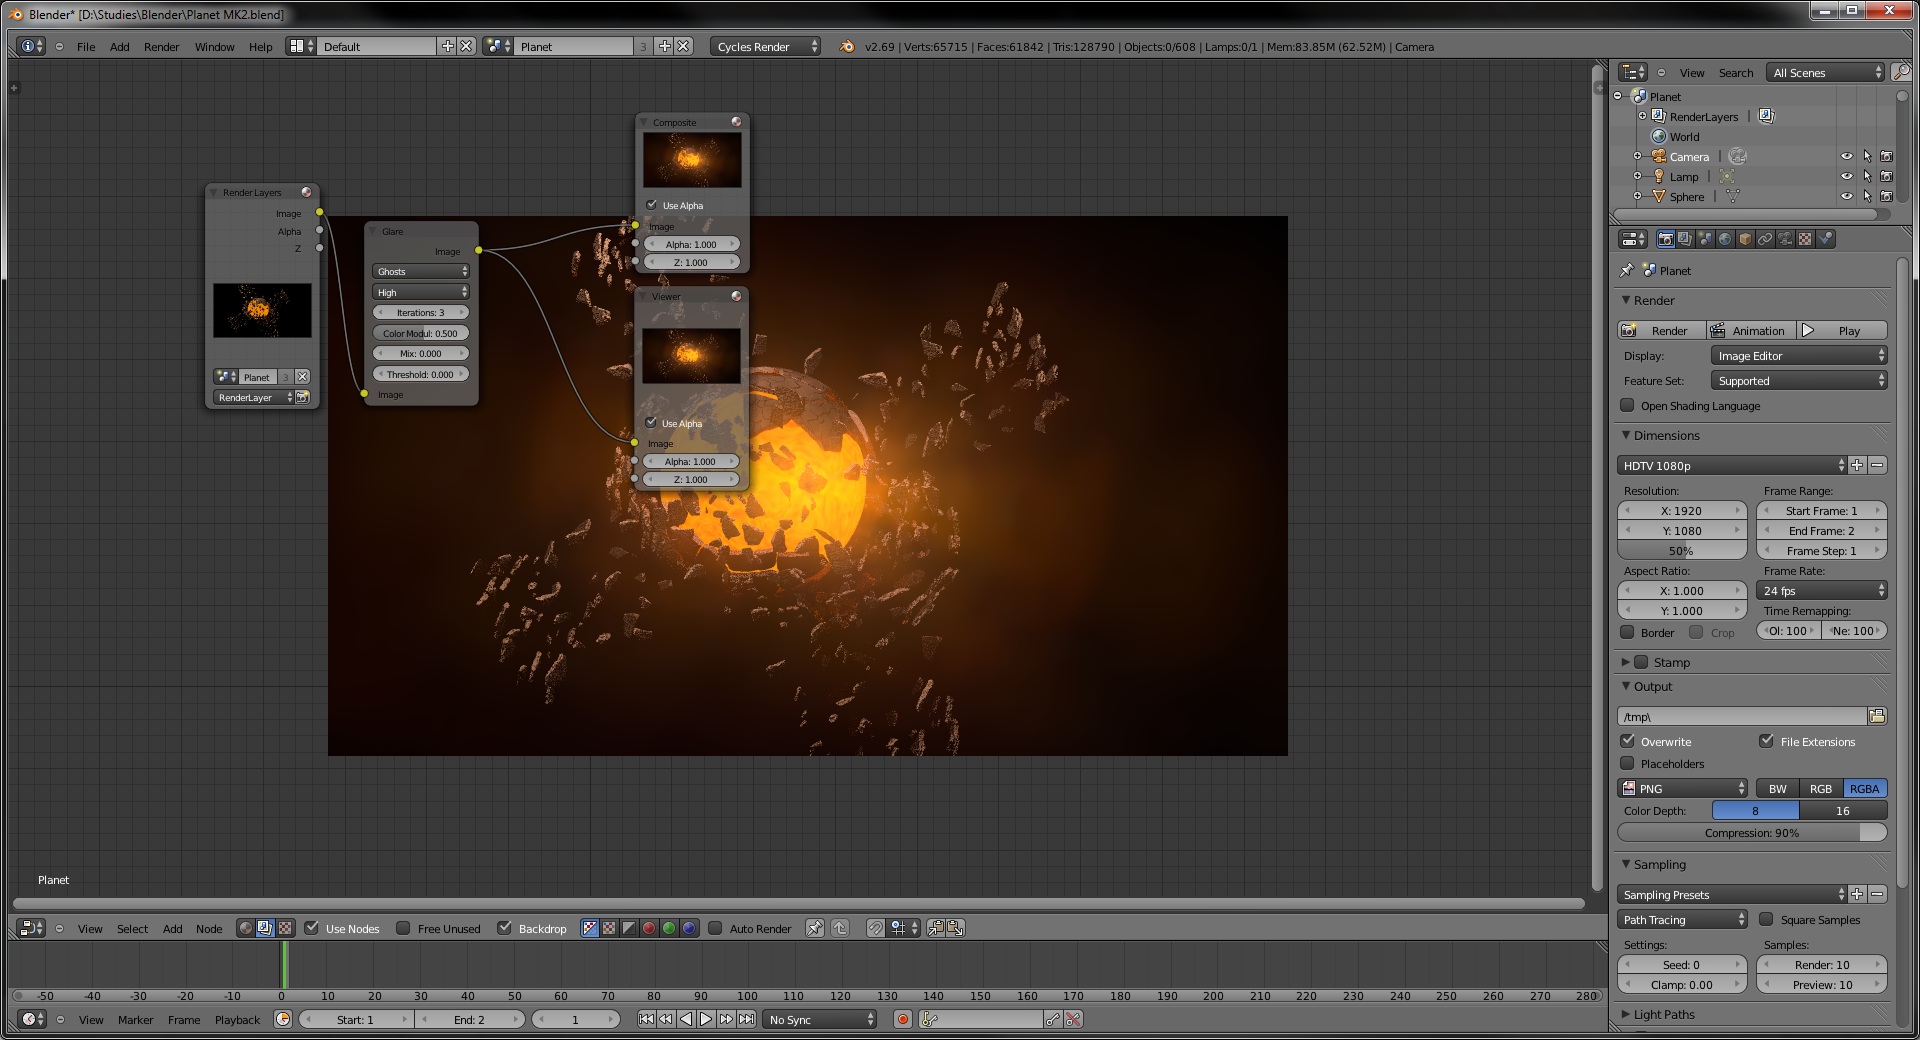Enable Open Shading Language checkbox
The width and height of the screenshot is (1920, 1040).
(1627, 405)
